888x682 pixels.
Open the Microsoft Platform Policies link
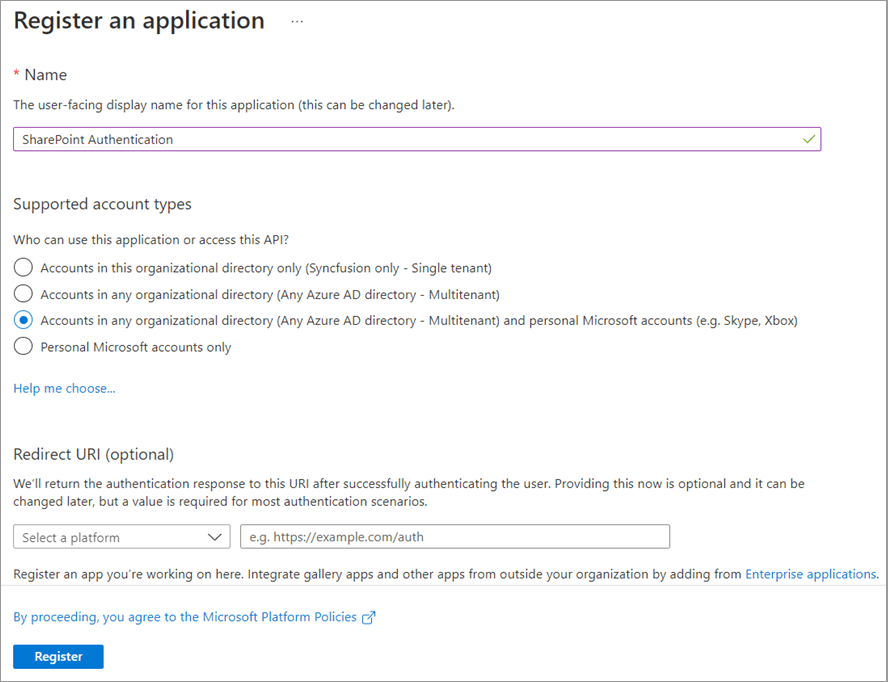[x=186, y=617]
